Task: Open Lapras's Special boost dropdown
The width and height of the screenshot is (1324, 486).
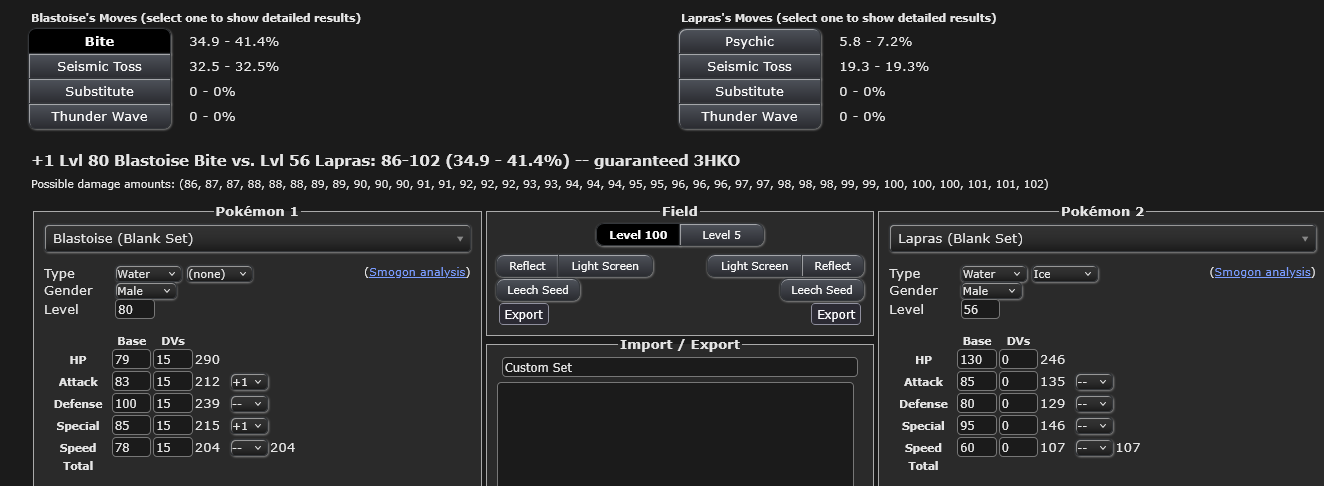Action: (x=1095, y=426)
